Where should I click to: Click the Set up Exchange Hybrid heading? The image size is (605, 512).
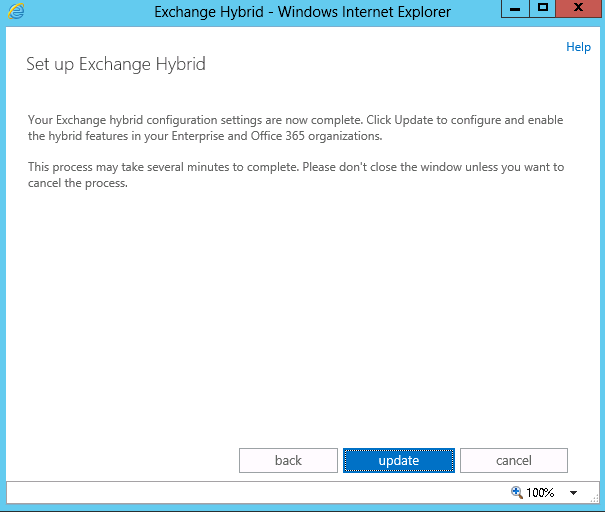(116, 64)
